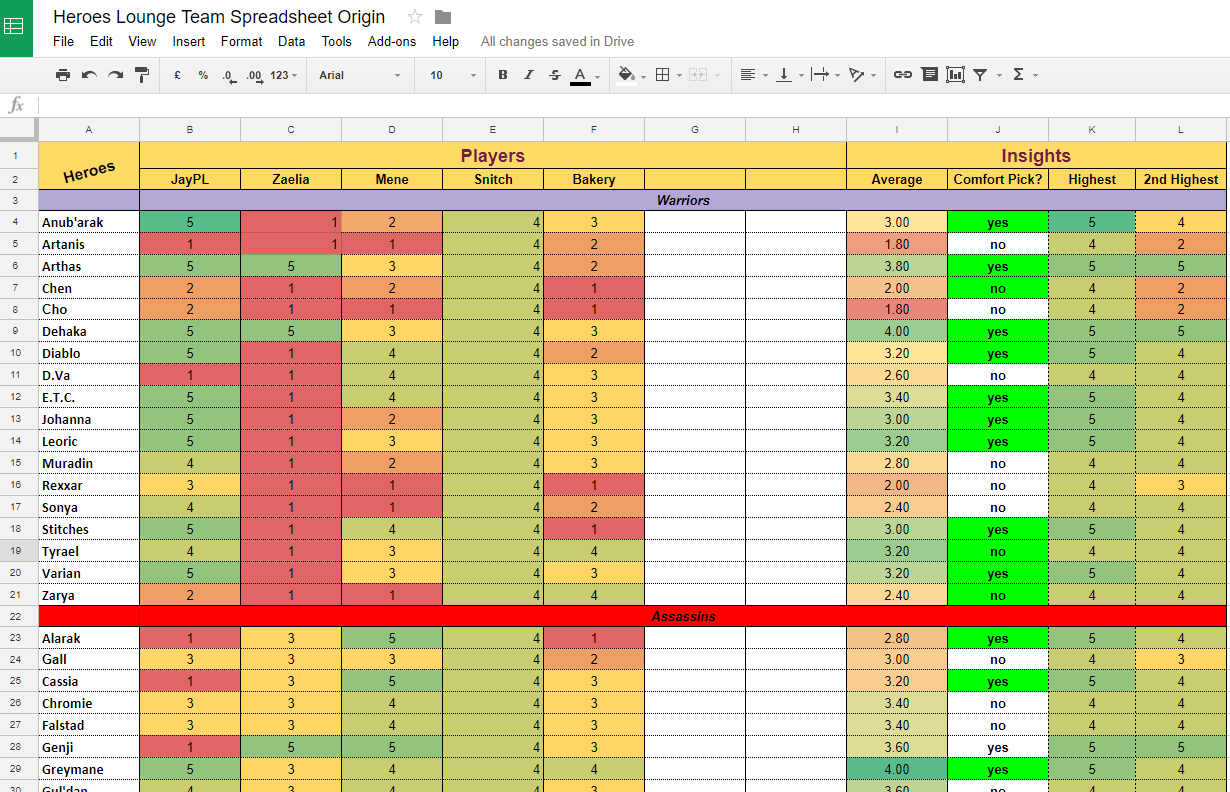The width and height of the screenshot is (1230, 792).
Task: Open the Edit menu
Action: click(x=101, y=42)
